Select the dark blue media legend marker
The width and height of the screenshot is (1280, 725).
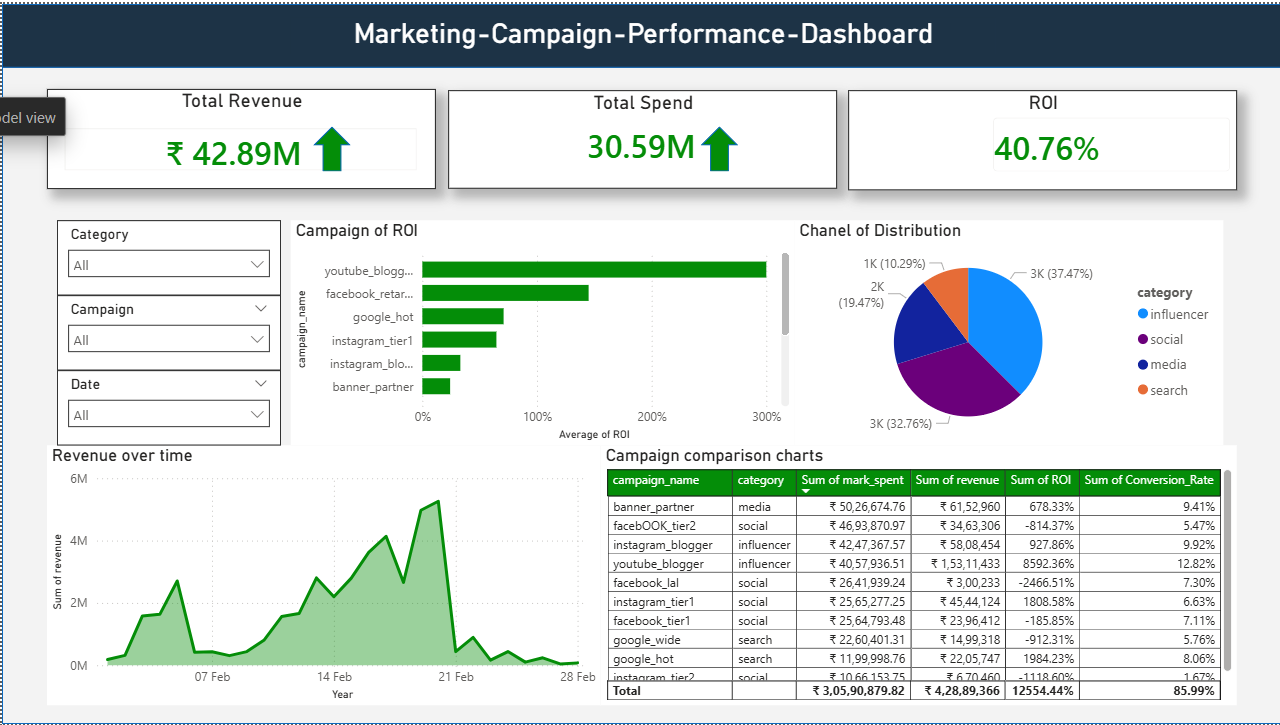coord(1143,365)
